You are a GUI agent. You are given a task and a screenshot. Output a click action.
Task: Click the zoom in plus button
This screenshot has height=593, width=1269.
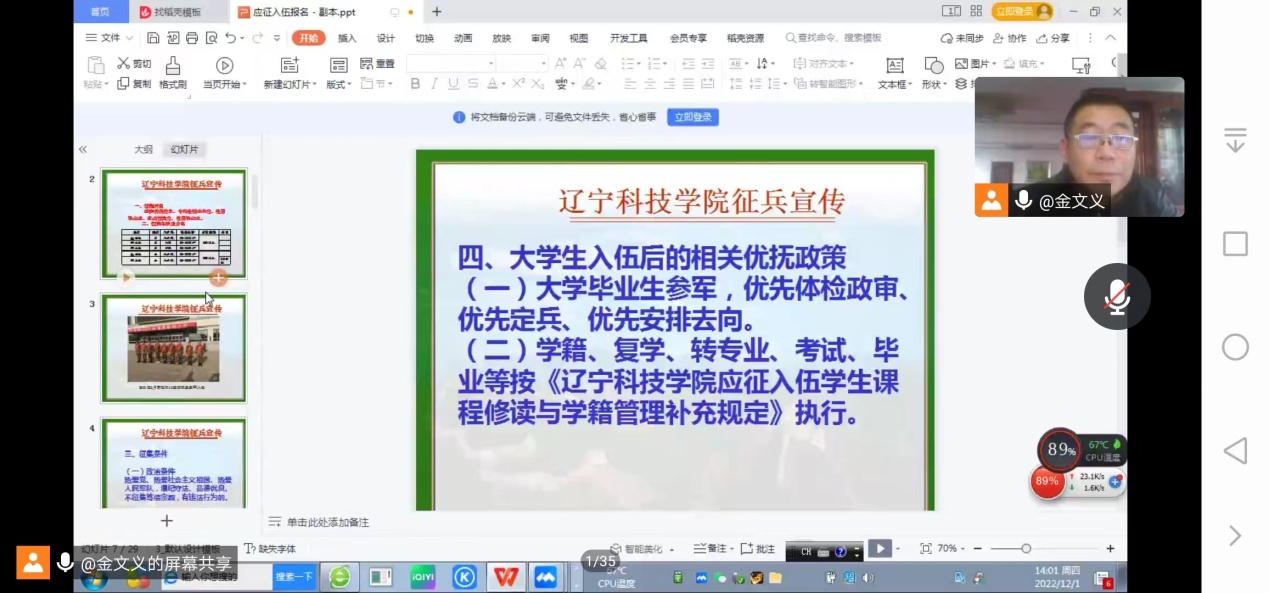(x=1110, y=549)
